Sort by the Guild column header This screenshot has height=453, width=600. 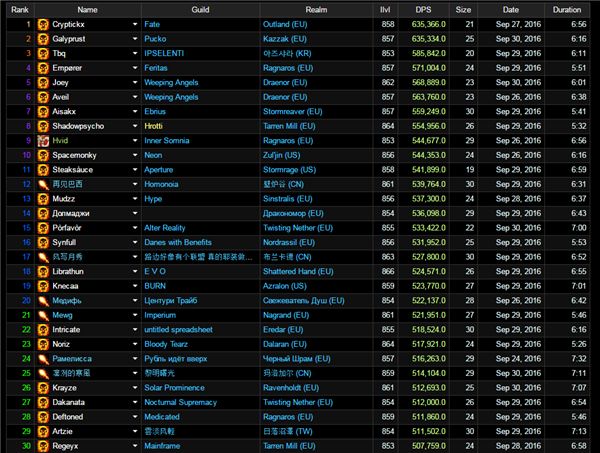(x=201, y=10)
